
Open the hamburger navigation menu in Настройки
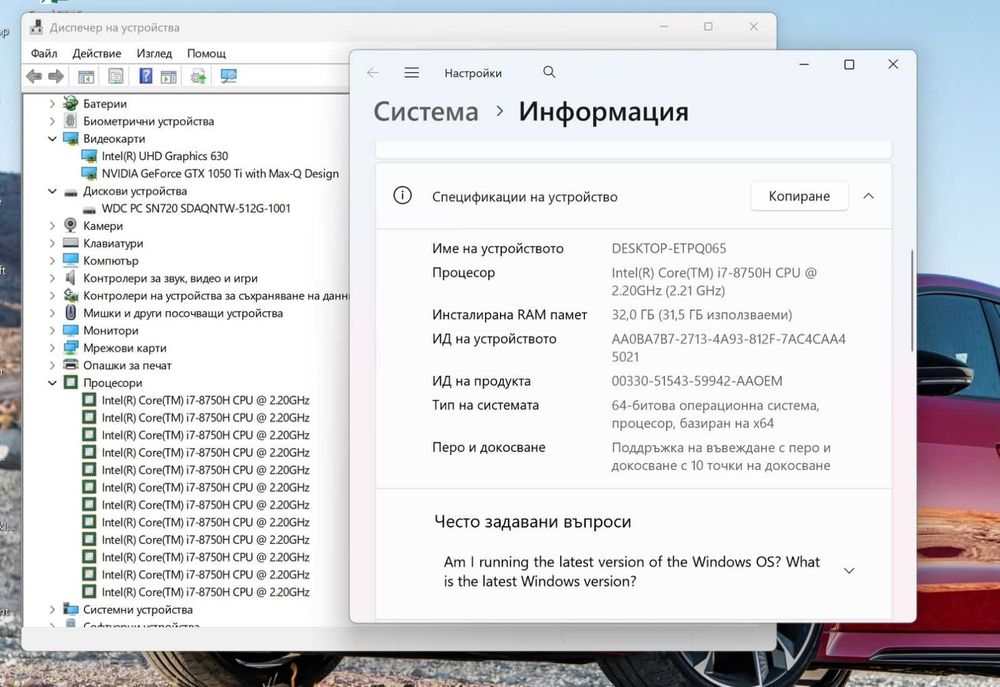click(x=412, y=73)
